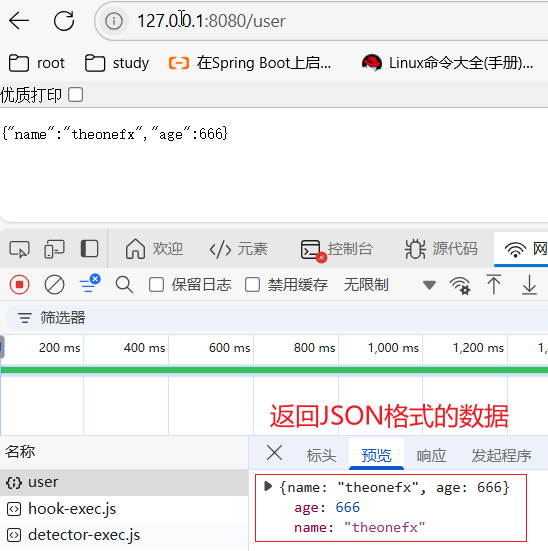548x551 pixels.
Task: Switch to the 源代码 tab
Action: point(441,249)
